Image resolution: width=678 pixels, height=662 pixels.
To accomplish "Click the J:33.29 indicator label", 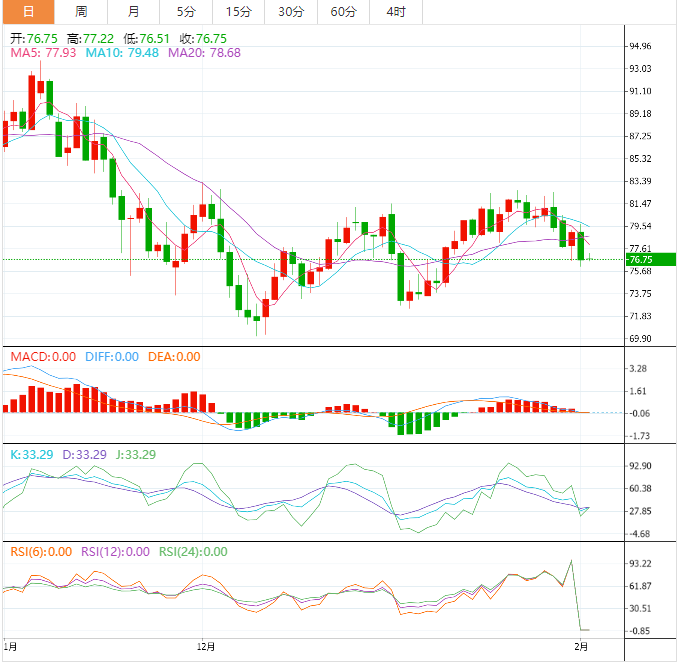I will click(136, 455).
